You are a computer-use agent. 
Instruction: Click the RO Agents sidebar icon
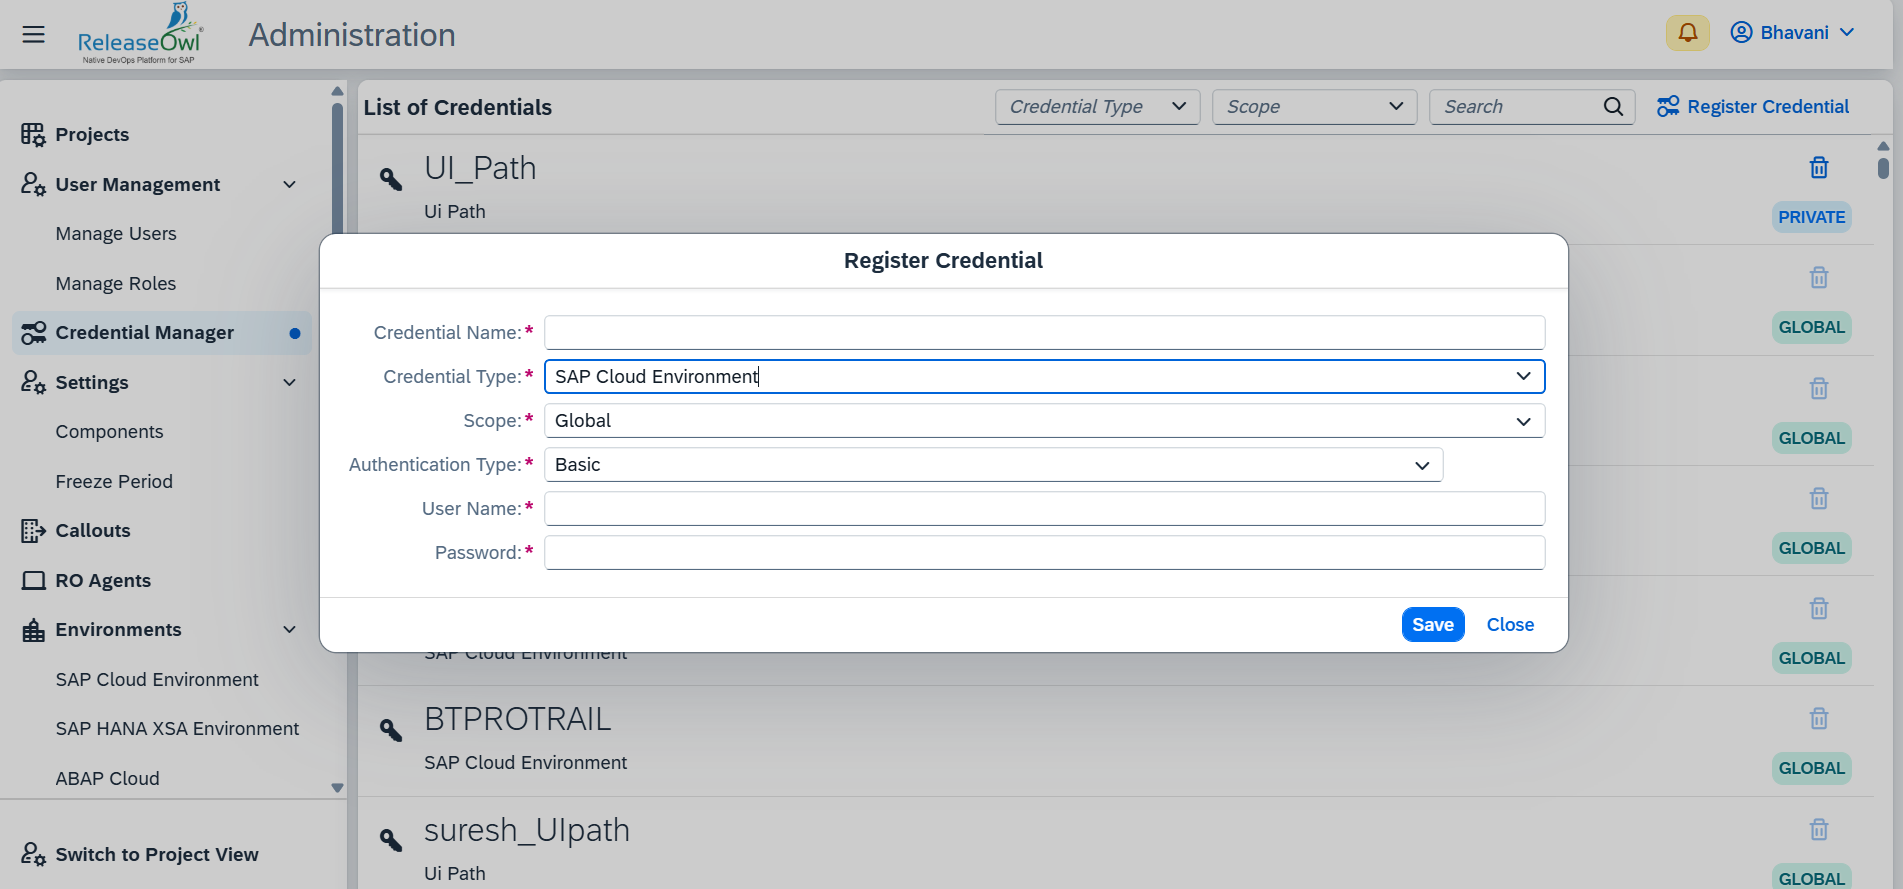(33, 581)
